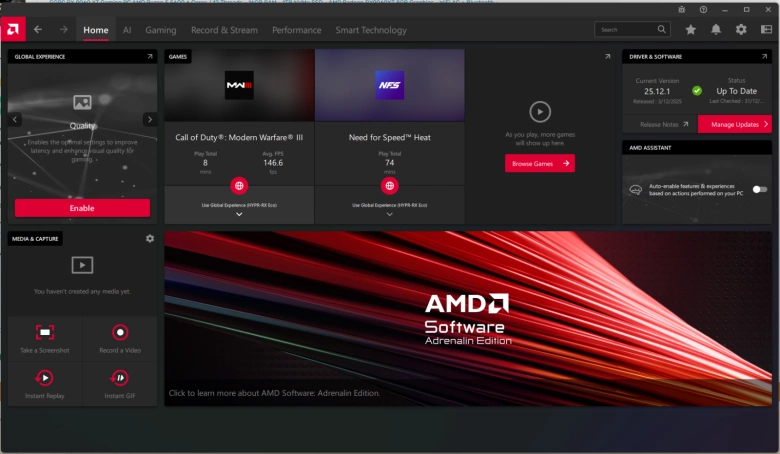Click the globe icon under Need for Speed

(390, 185)
